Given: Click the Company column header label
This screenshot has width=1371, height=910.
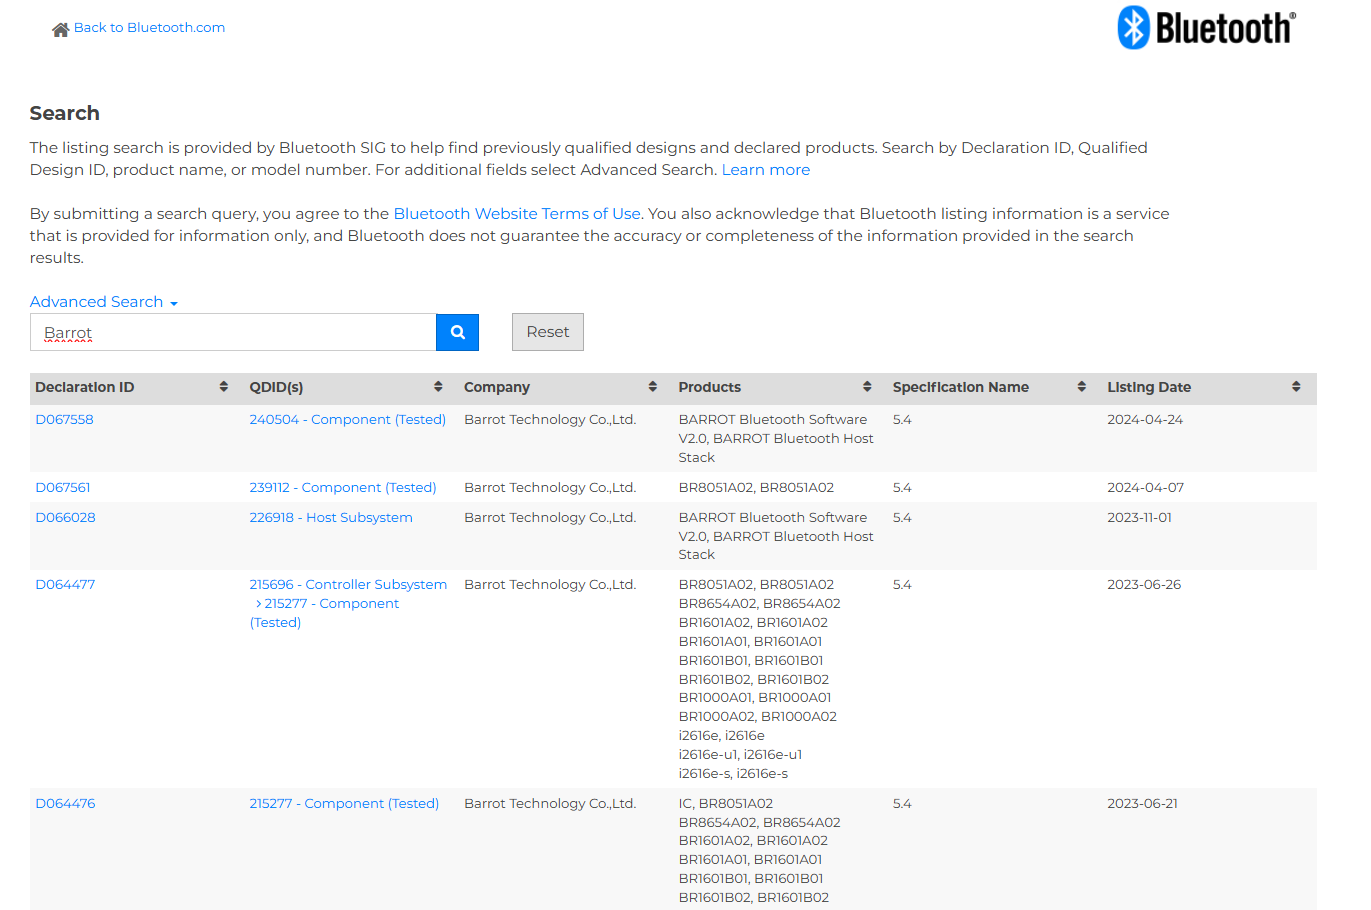Looking at the screenshot, I should tap(497, 387).
